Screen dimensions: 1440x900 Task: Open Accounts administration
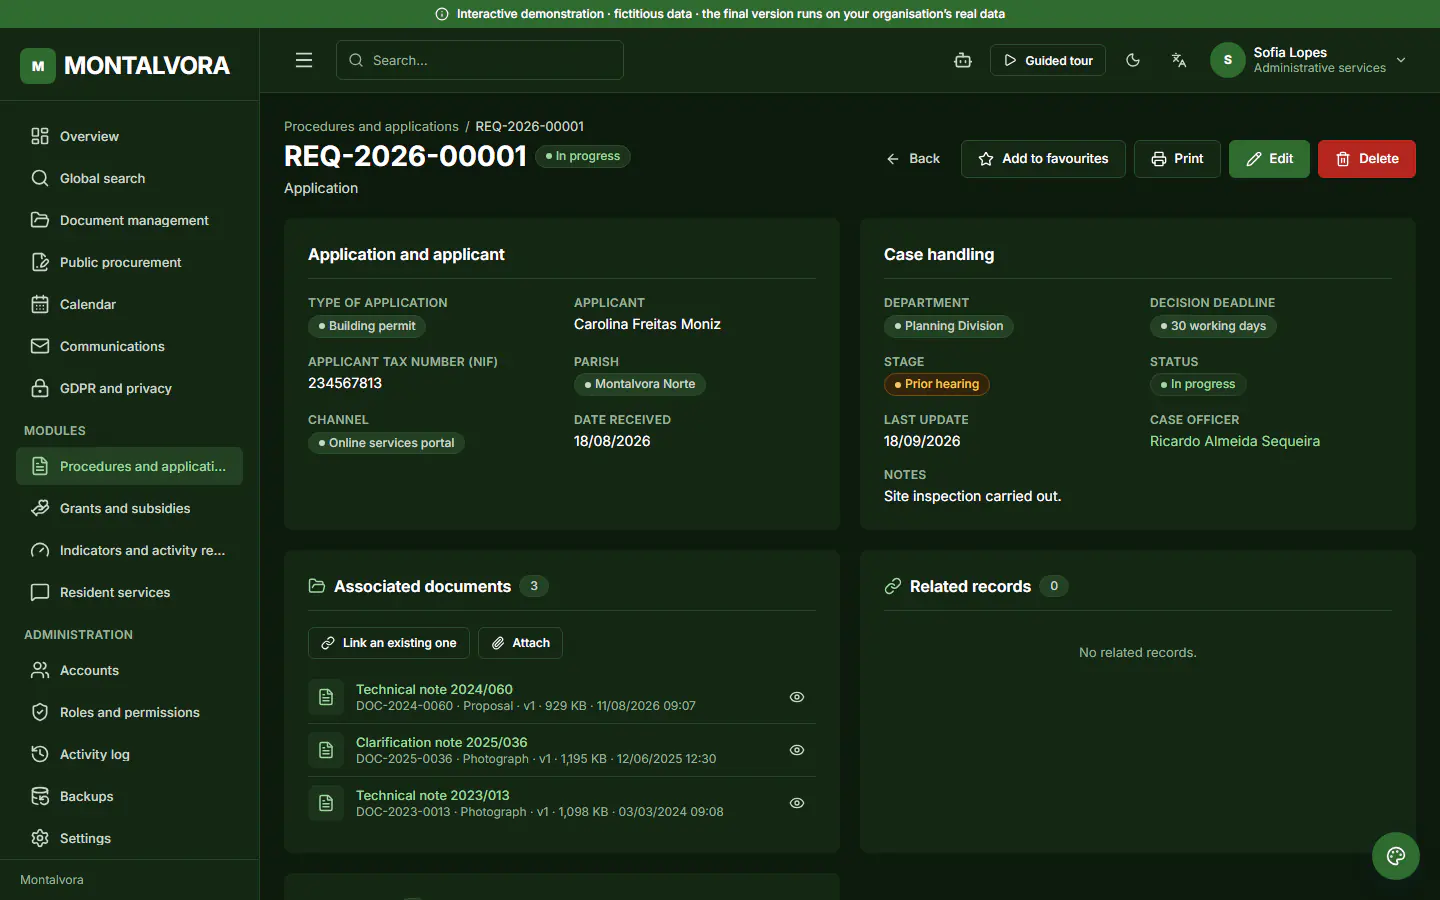pos(129,670)
